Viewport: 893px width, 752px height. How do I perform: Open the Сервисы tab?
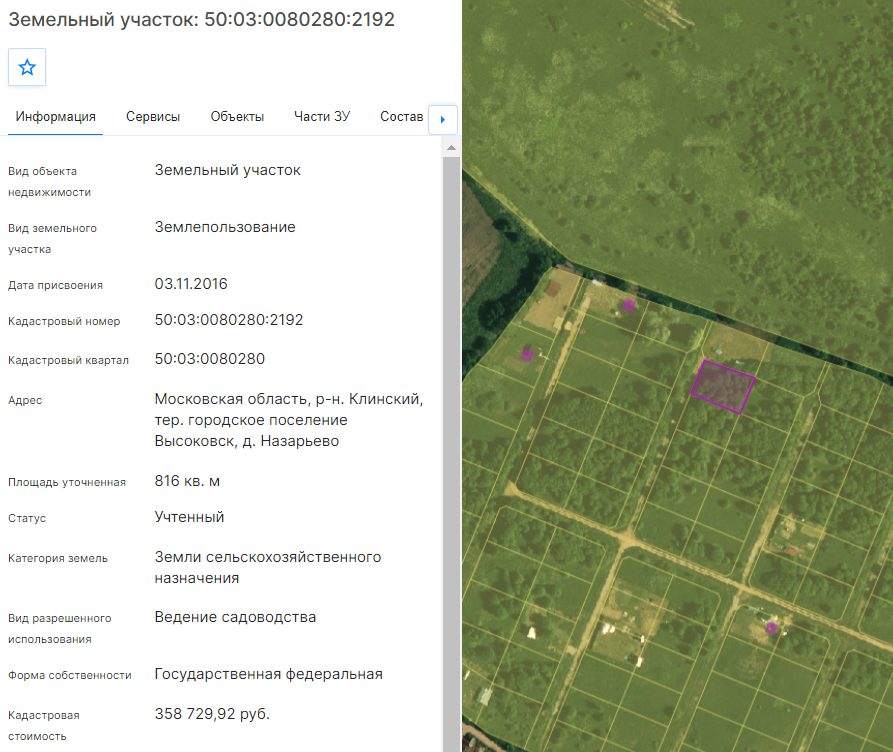point(153,117)
